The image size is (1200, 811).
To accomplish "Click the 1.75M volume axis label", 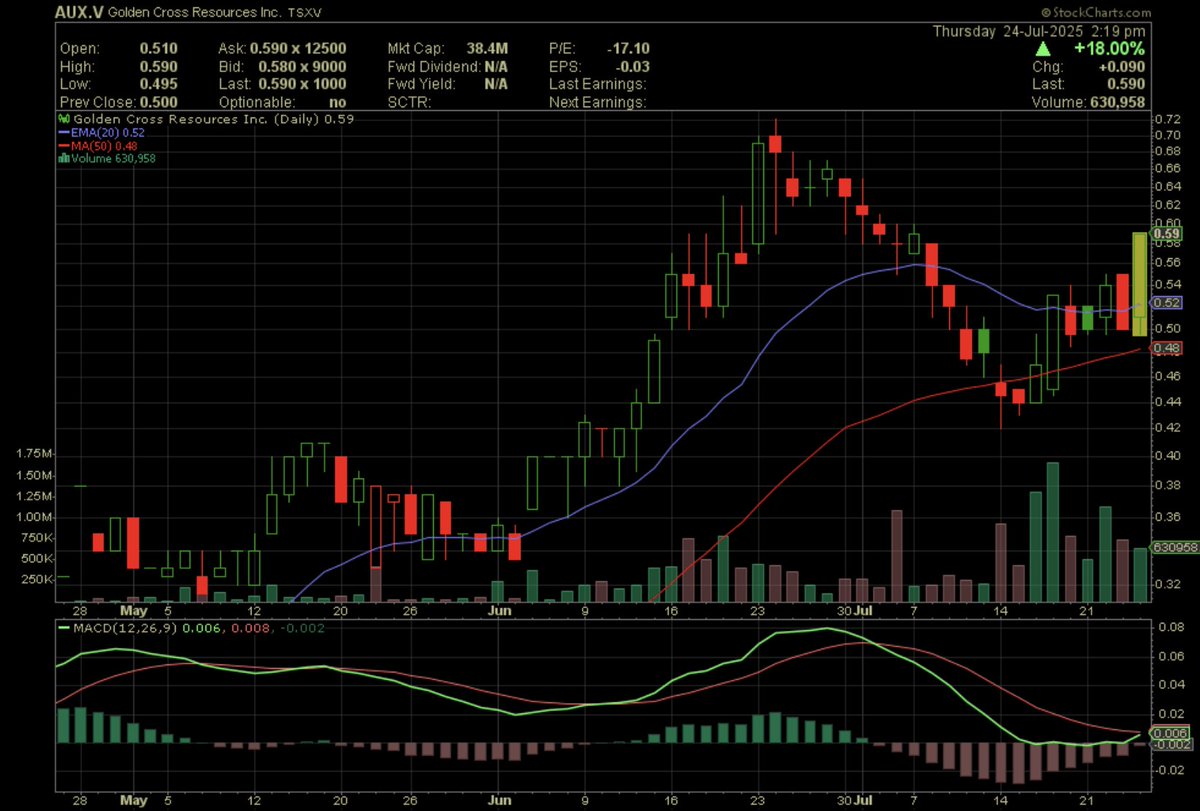I will 35,454.
